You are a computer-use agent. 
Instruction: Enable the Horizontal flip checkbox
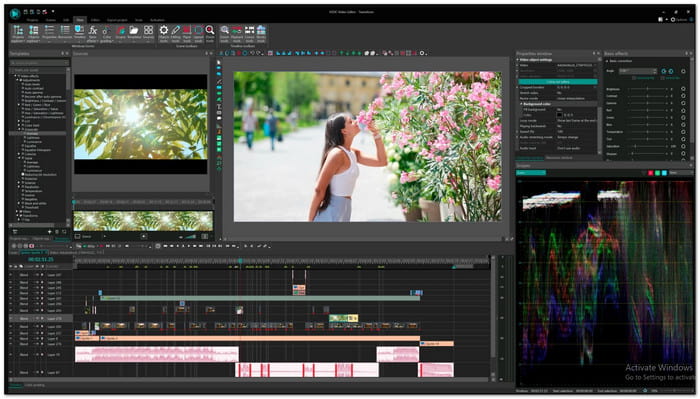click(634, 78)
